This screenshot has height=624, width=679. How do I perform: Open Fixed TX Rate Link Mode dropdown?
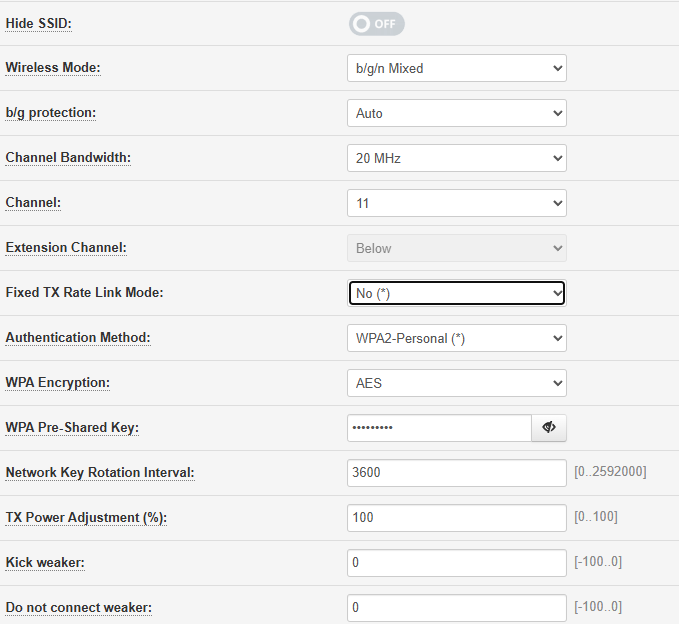pos(456,293)
